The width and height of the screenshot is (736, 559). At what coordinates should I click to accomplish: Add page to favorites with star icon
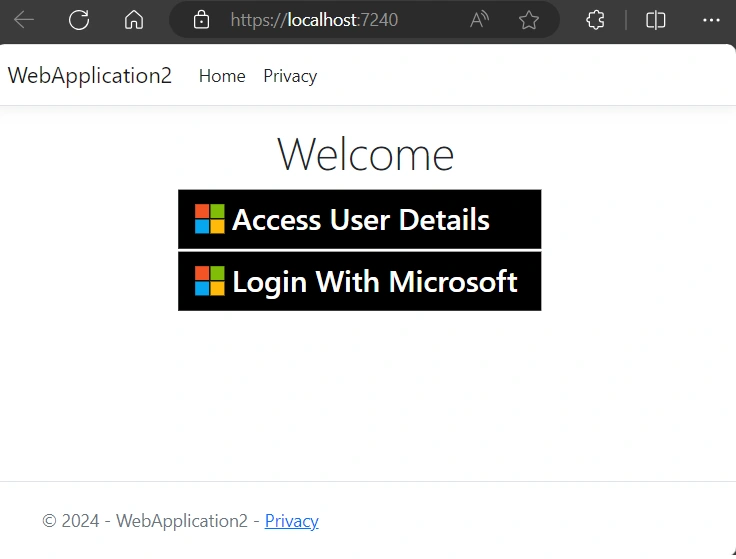pyautogui.click(x=529, y=20)
